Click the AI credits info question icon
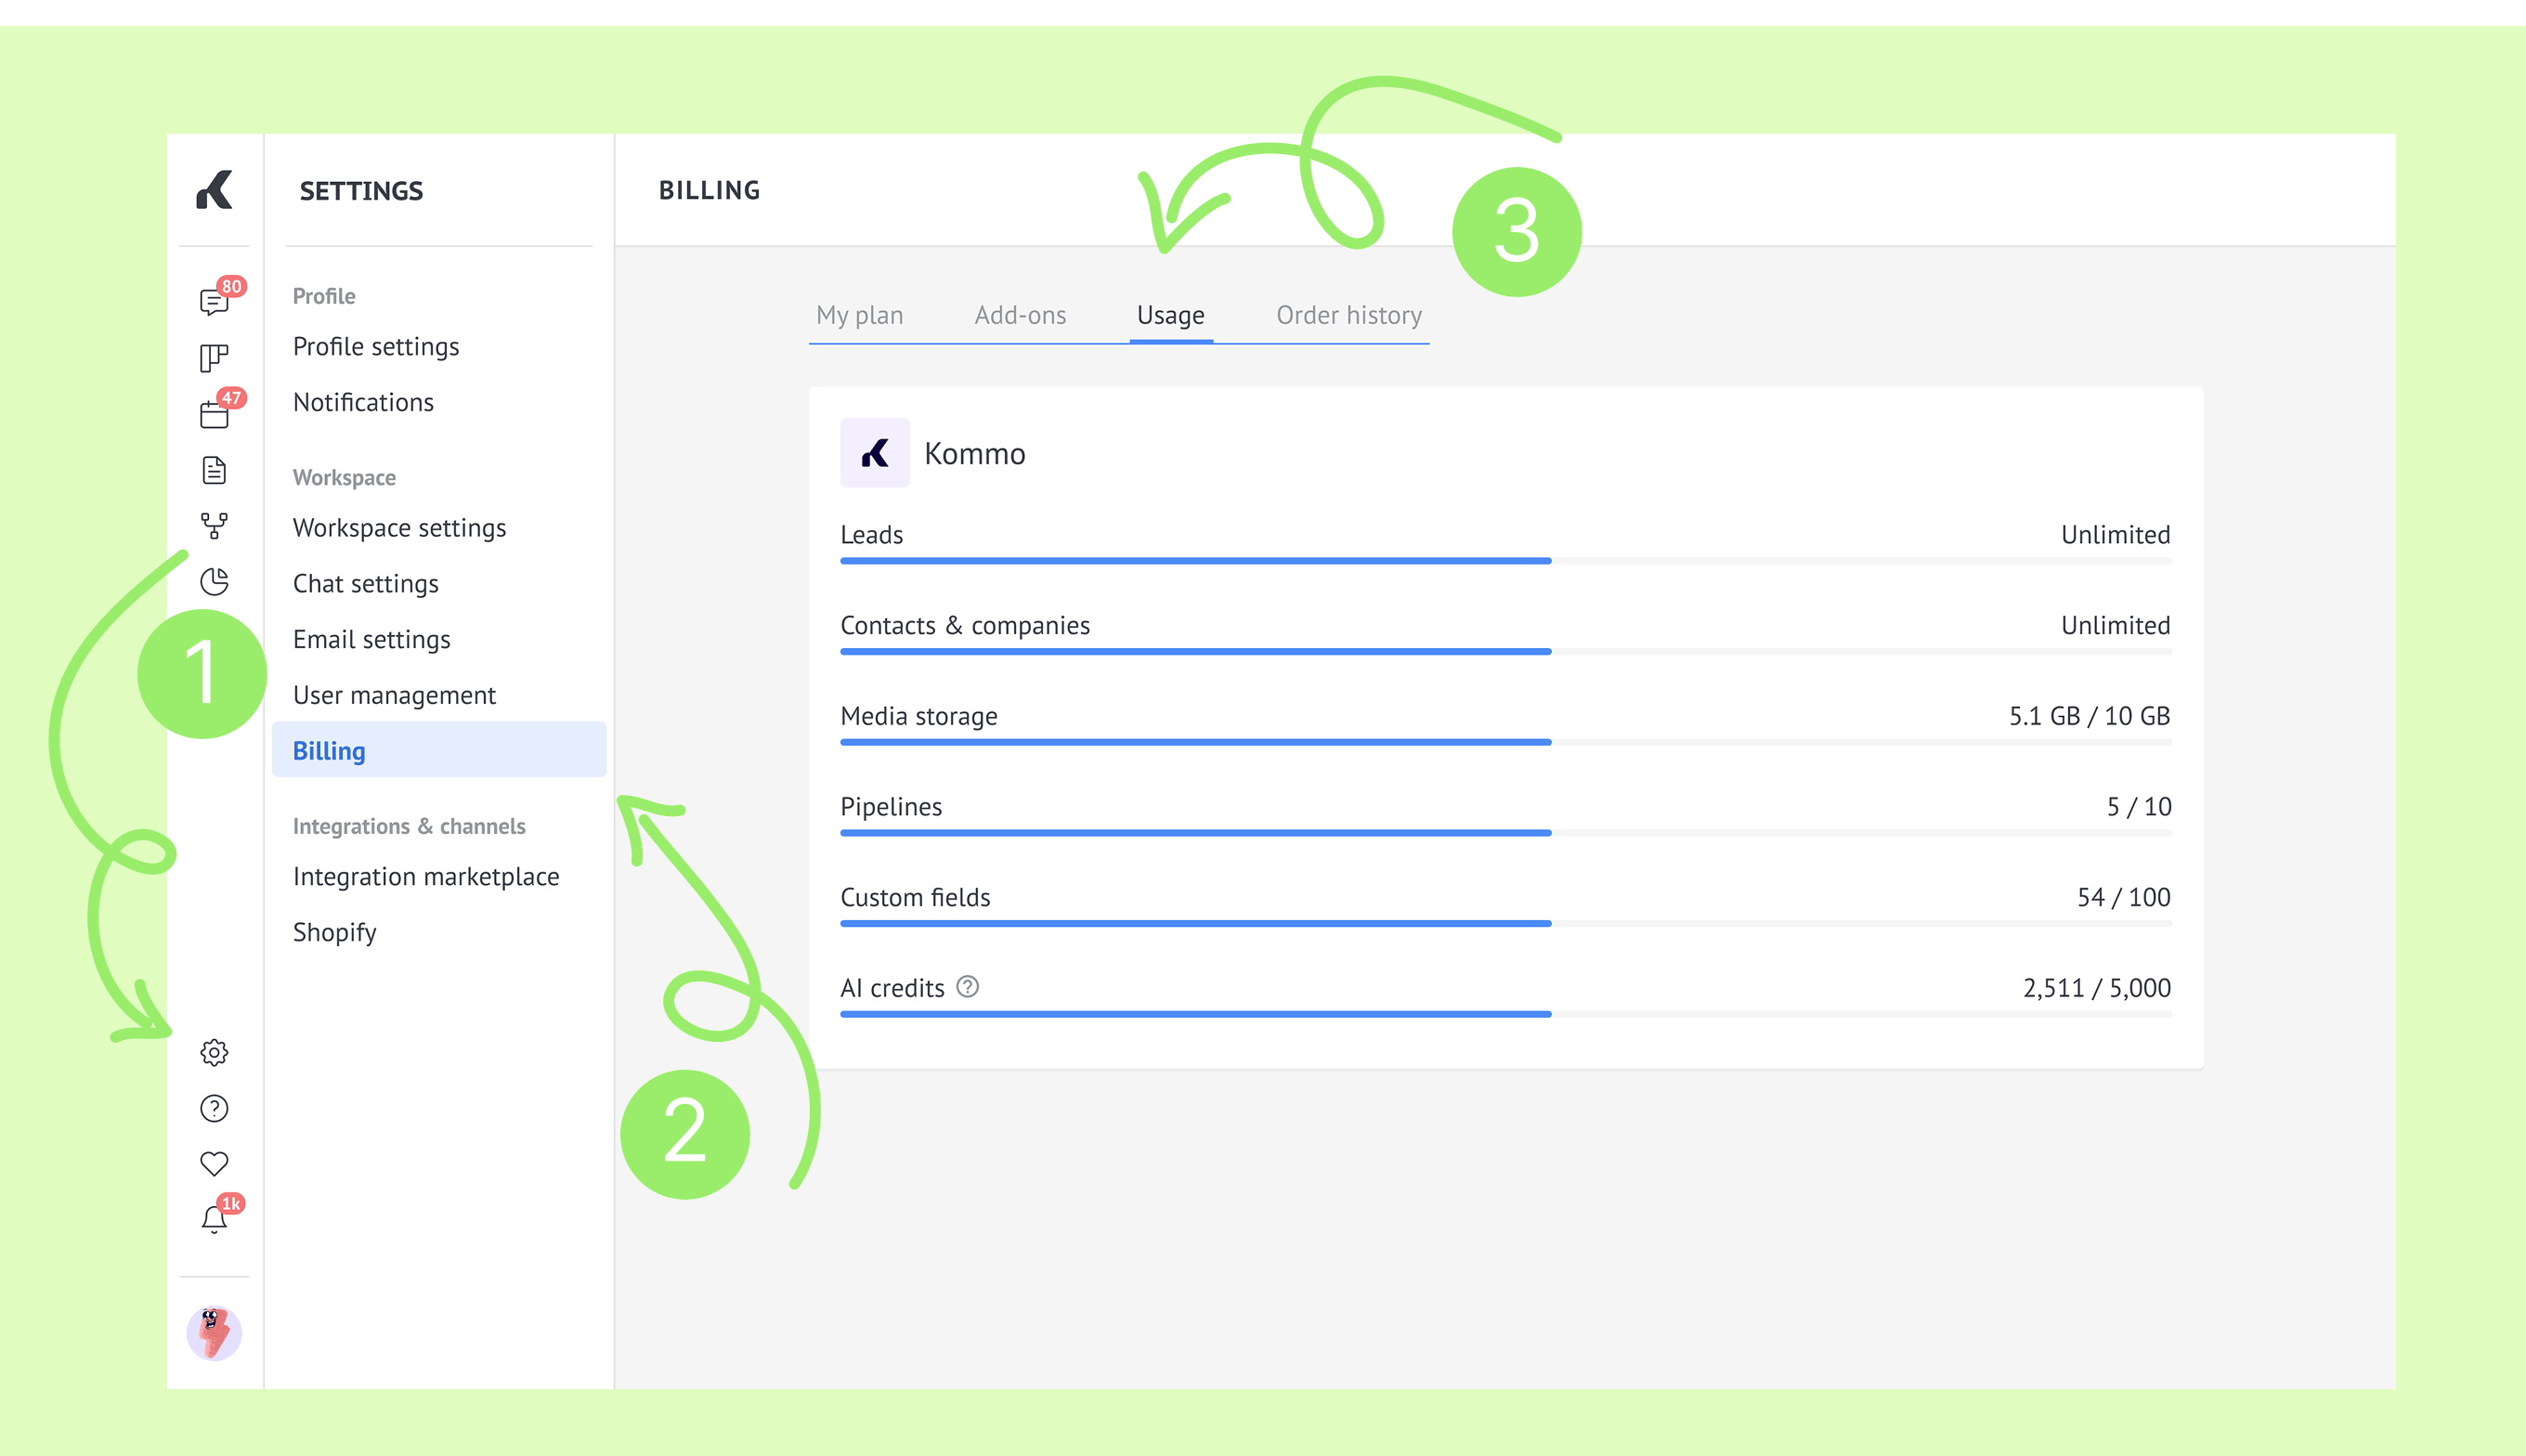Viewport: 2526px width, 1456px height. click(x=967, y=987)
